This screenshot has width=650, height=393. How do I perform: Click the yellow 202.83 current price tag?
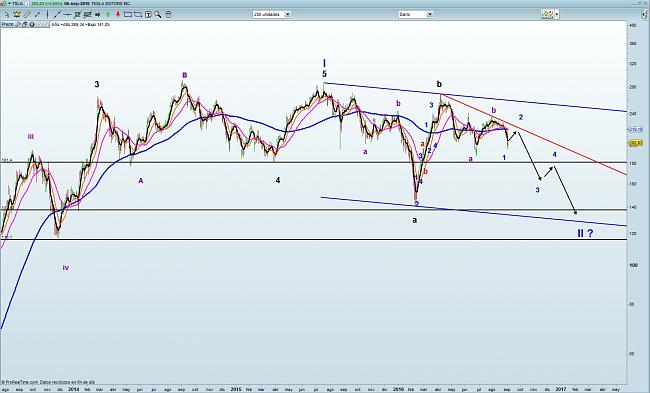(x=635, y=143)
